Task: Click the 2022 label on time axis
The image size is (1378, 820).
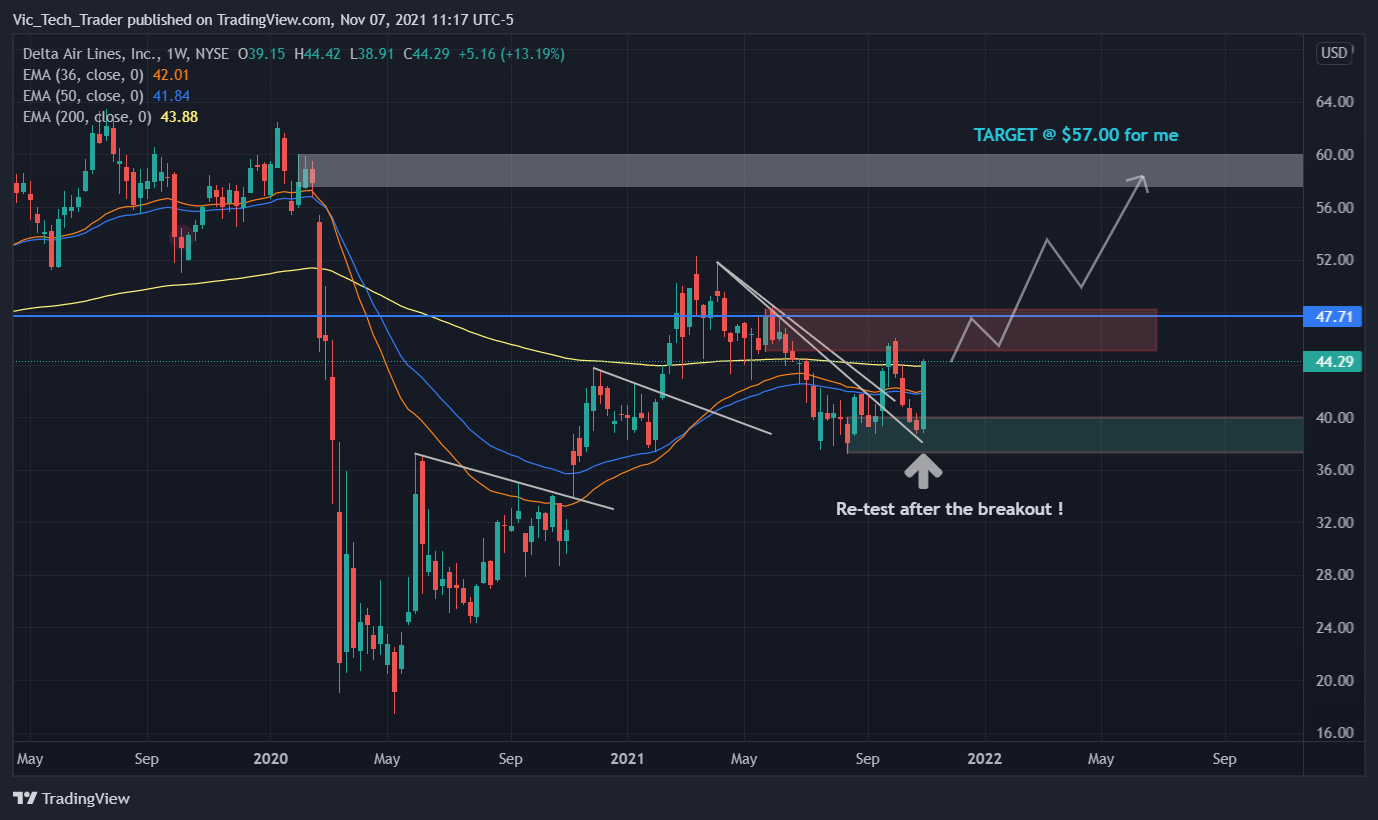Action: [985, 759]
